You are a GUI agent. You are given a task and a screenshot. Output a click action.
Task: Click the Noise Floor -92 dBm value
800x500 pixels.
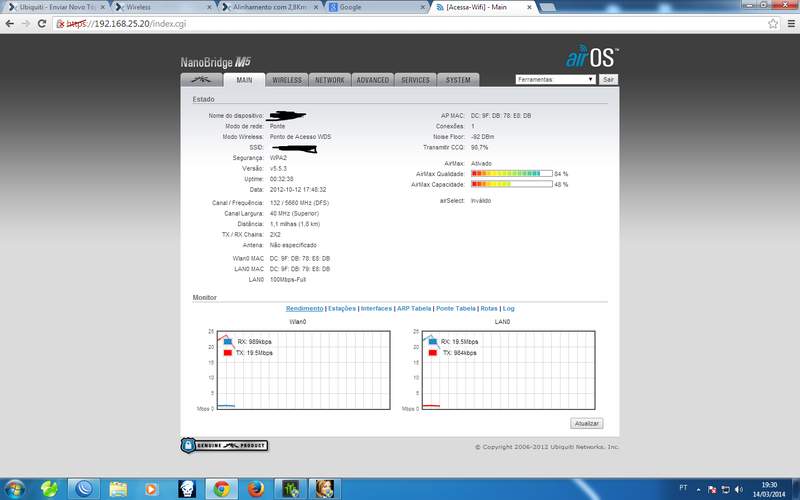pos(482,137)
